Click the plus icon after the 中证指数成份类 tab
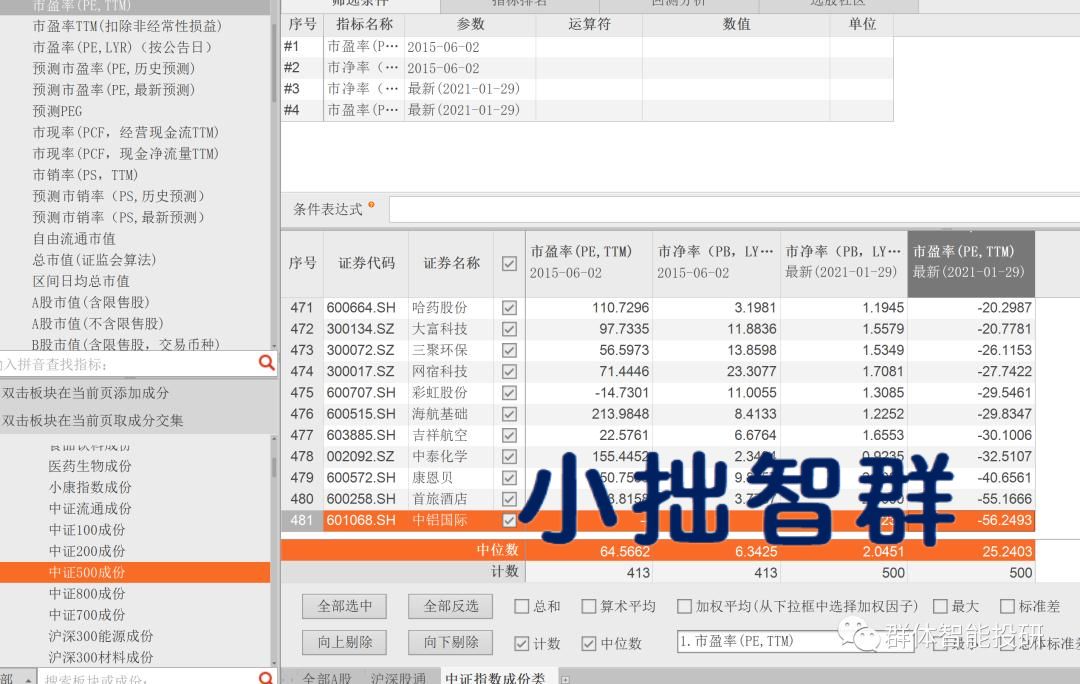Viewport: 1080px width, 684px height. (x=565, y=679)
